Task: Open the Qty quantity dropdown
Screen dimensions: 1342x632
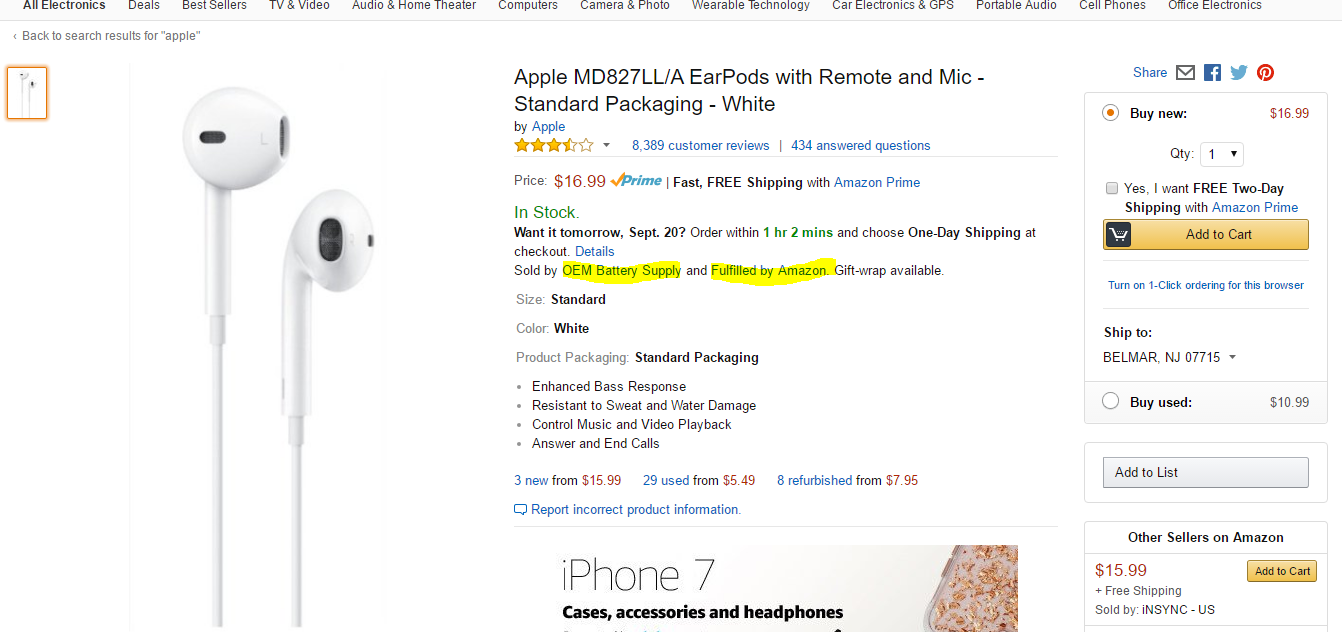Action: point(1221,153)
